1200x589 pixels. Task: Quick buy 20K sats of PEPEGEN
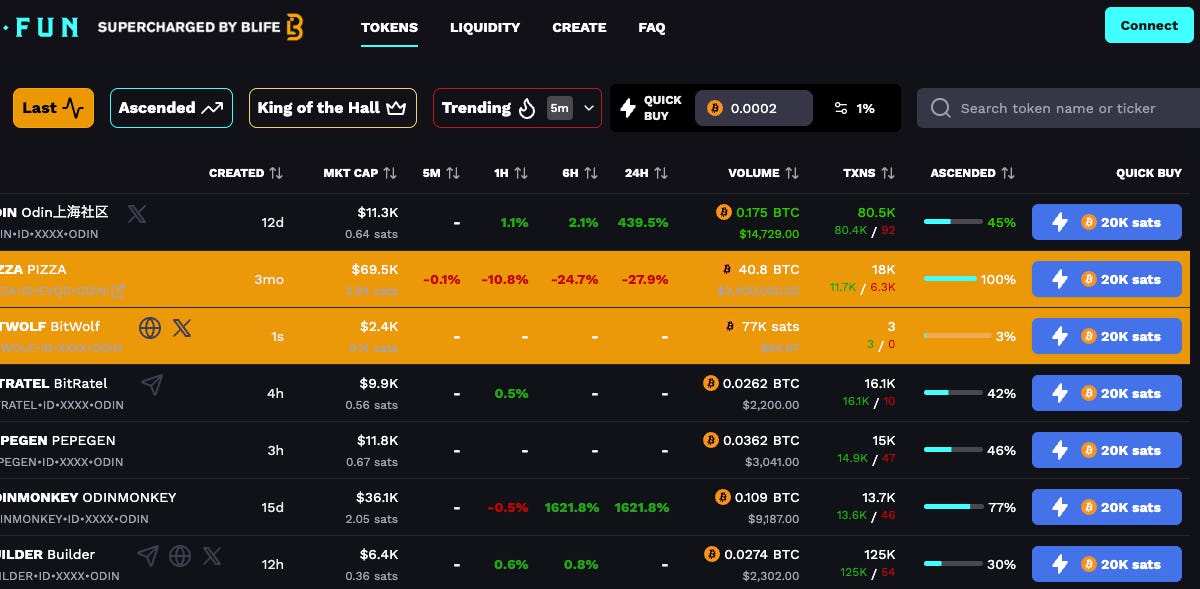[1107, 450]
